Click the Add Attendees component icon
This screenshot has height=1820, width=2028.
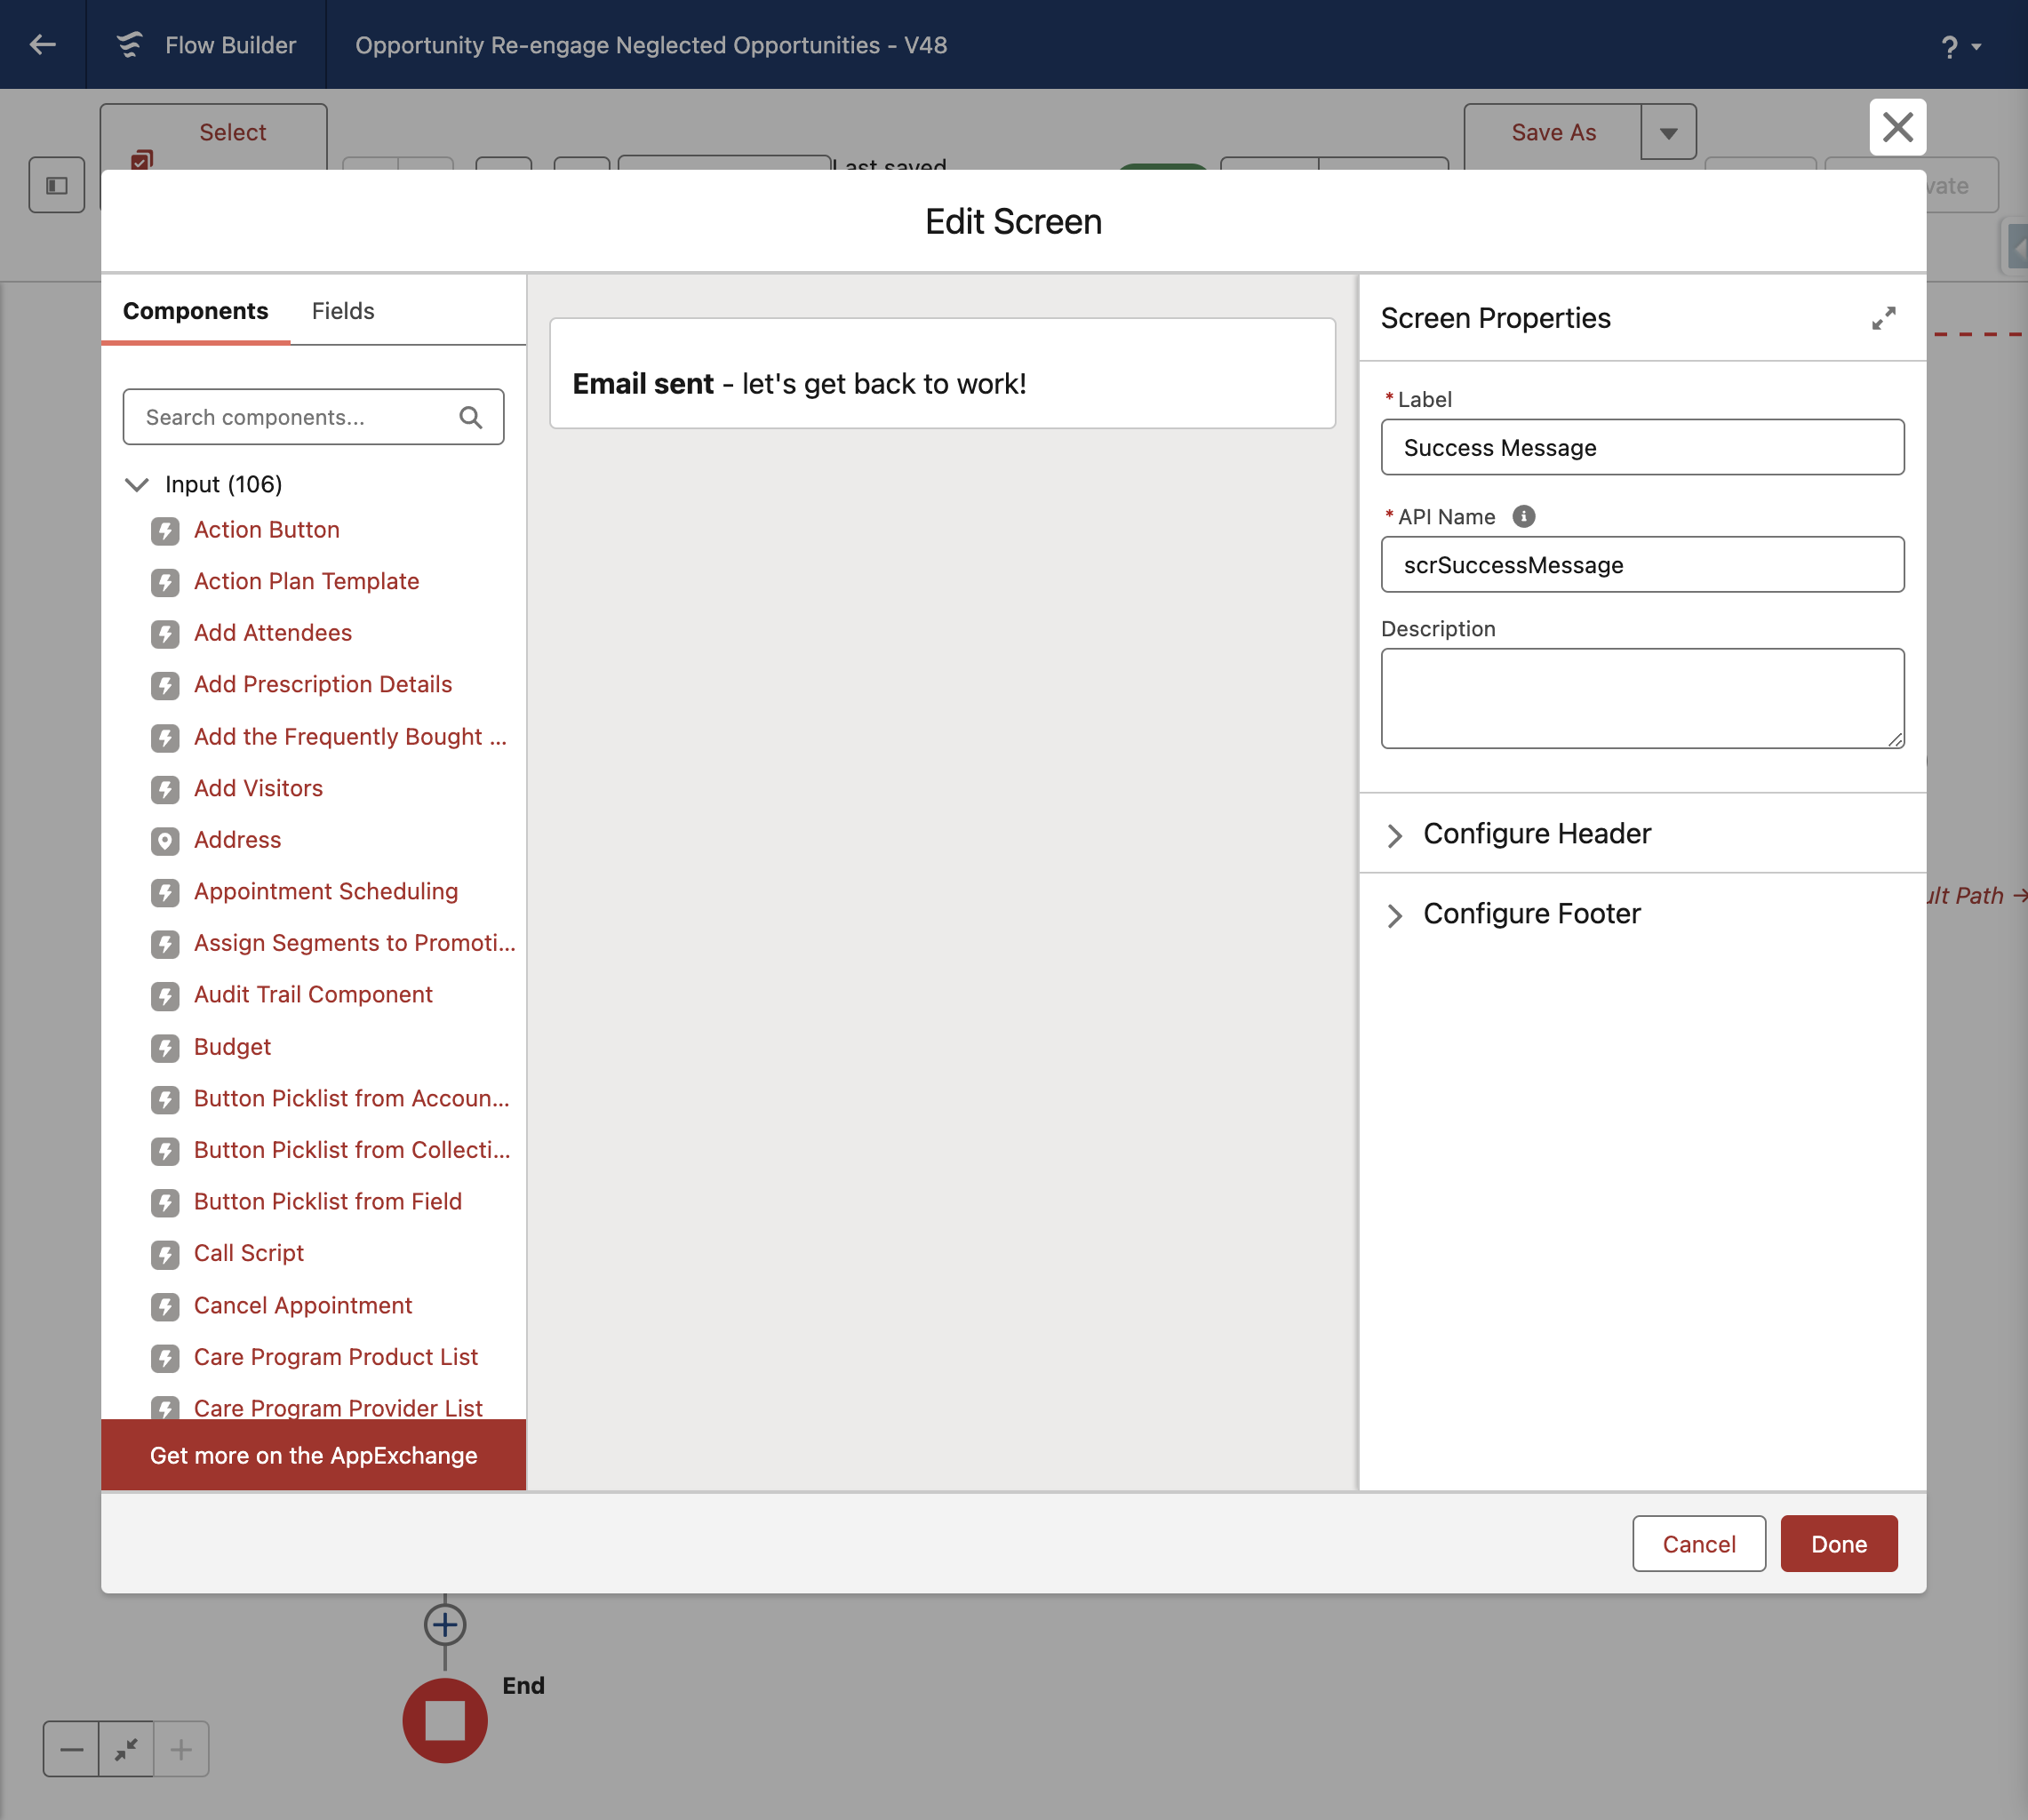click(x=165, y=634)
